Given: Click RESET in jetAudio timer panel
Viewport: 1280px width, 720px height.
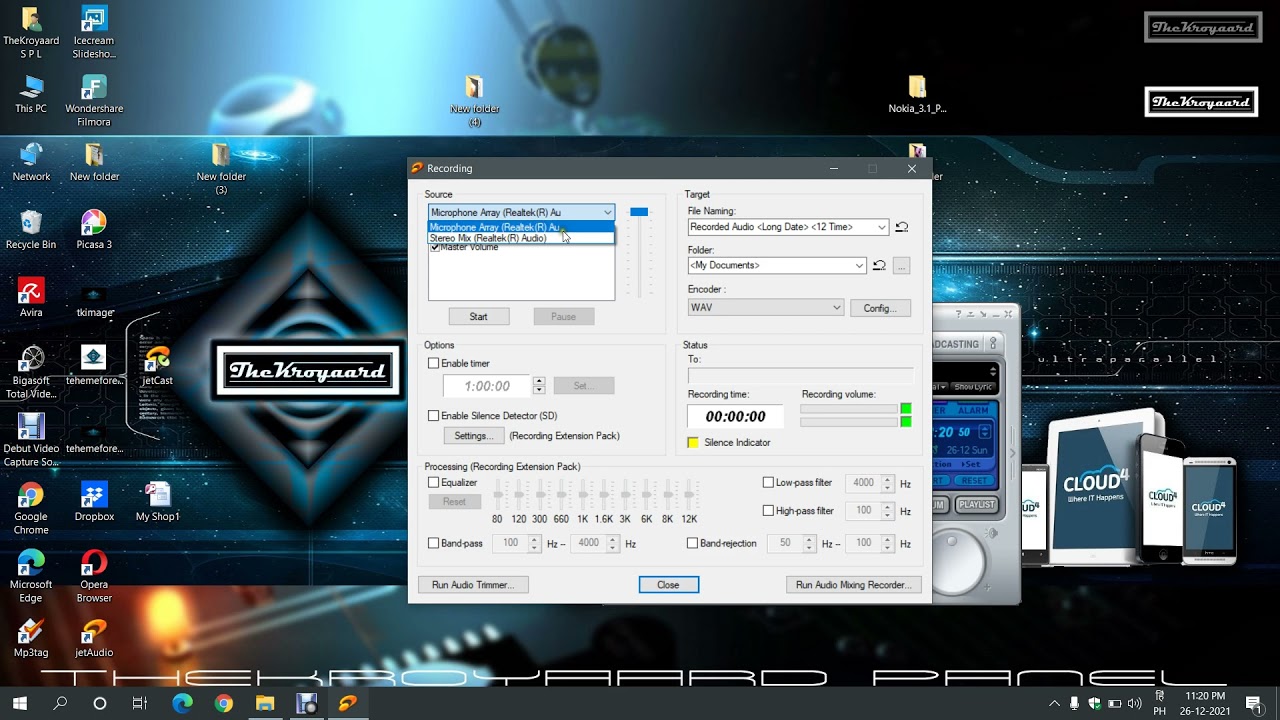Looking at the screenshot, I should click(x=974, y=481).
